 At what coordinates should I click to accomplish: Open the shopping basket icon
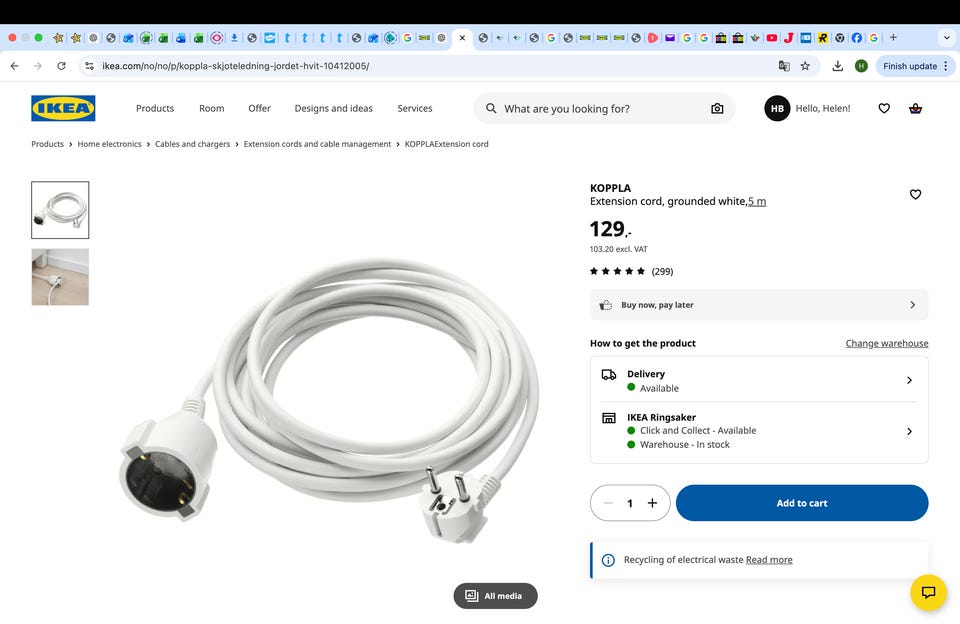(915, 108)
